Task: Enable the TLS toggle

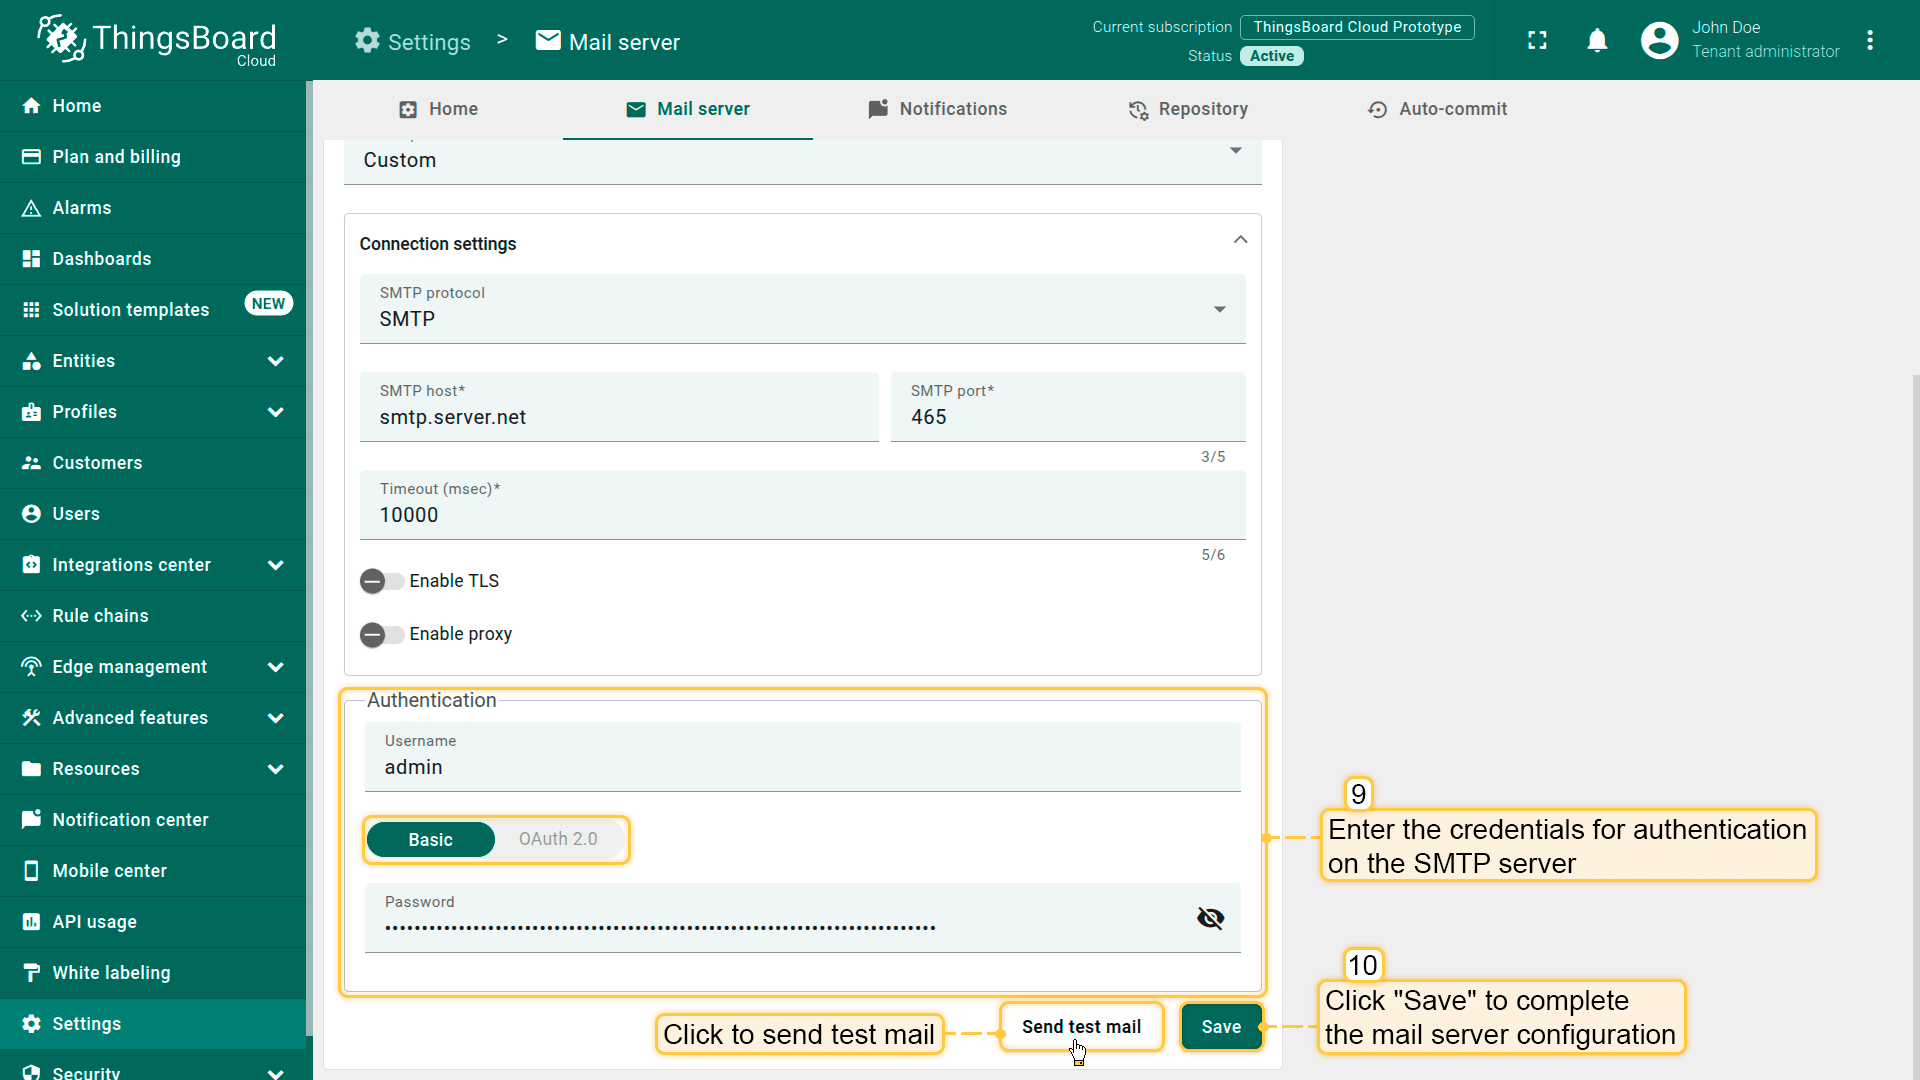Action: [x=381, y=581]
